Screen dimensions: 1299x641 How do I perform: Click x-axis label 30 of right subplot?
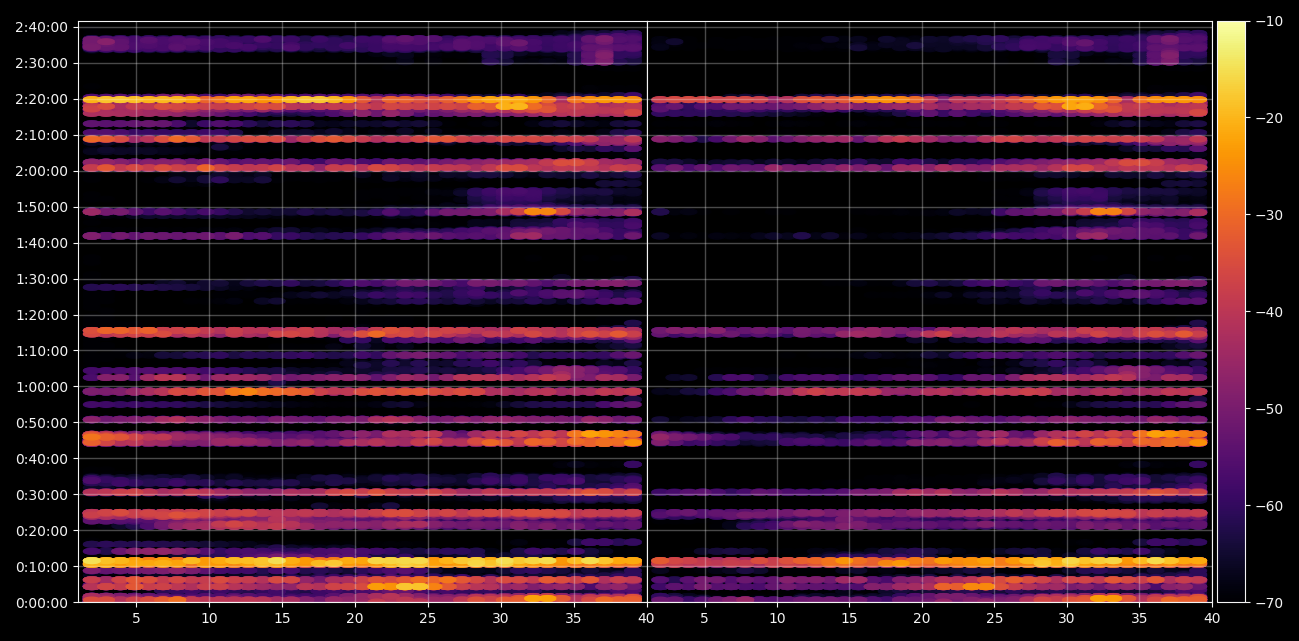1067,619
